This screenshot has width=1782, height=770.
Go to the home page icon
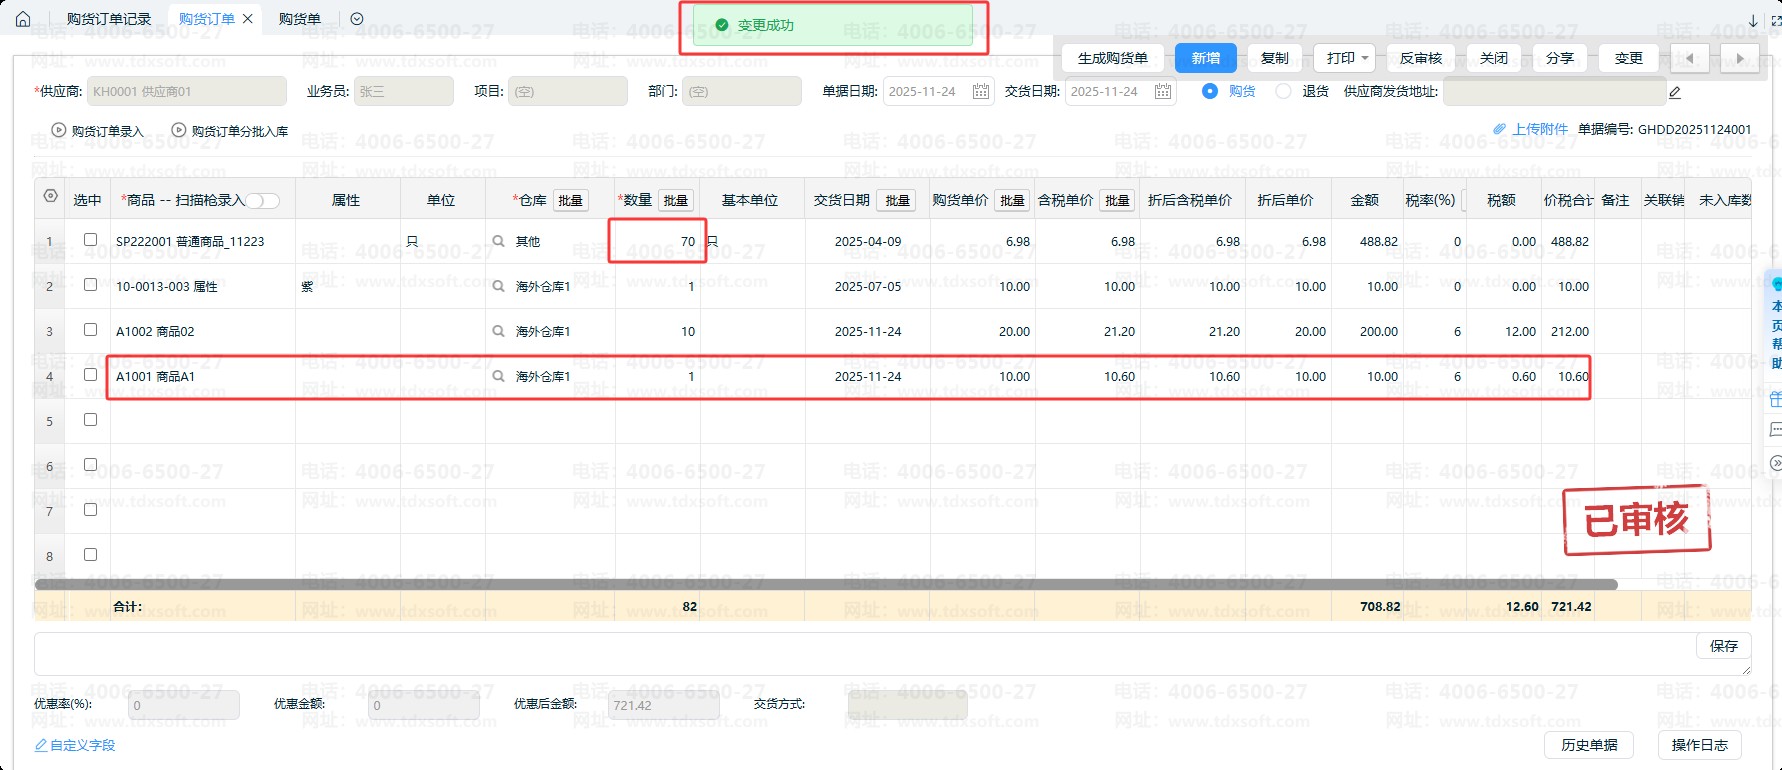point(23,19)
